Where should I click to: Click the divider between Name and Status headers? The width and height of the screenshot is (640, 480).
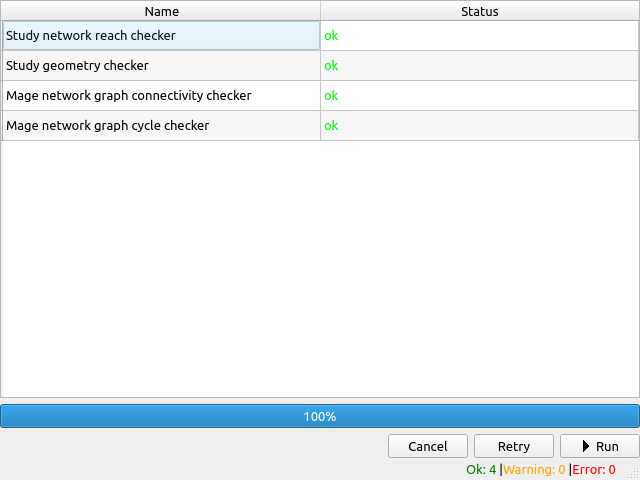[x=320, y=11]
